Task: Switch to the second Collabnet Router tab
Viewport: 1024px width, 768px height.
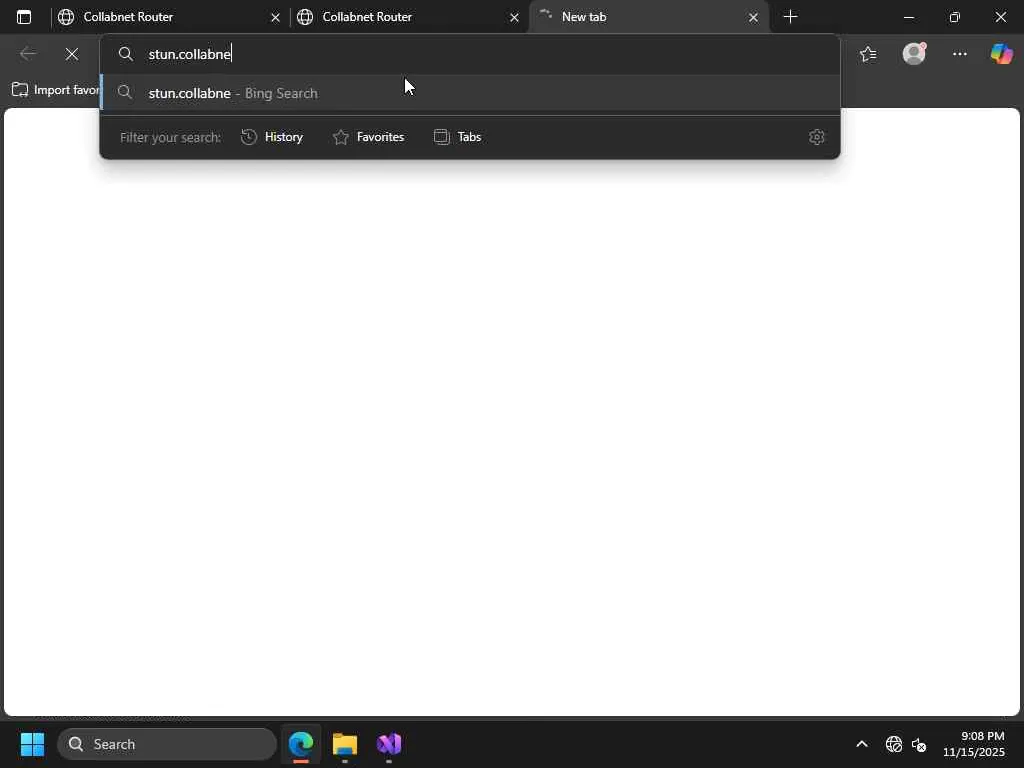Action: [408, 17]
